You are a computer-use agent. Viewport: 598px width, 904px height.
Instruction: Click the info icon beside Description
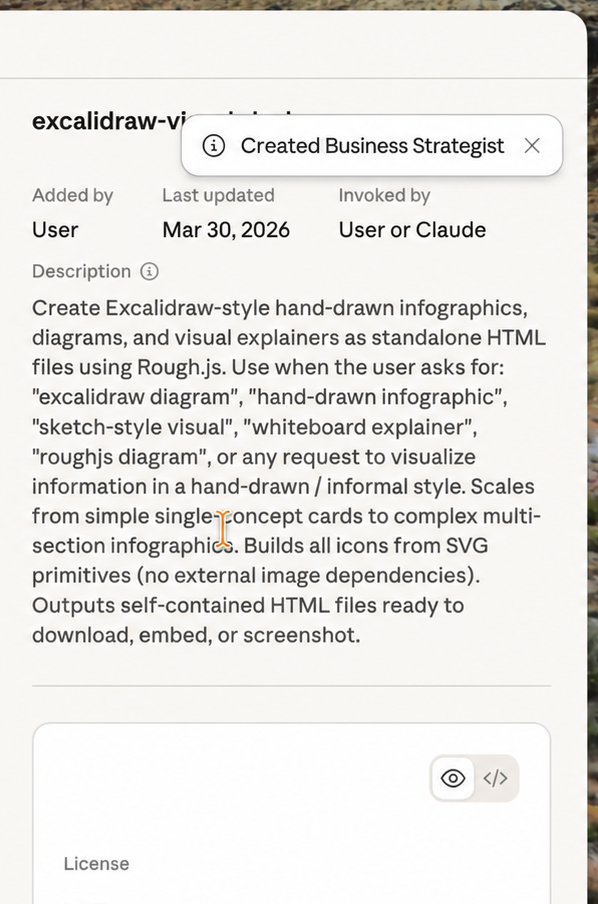pyautogui.click(x=149, y=272)
